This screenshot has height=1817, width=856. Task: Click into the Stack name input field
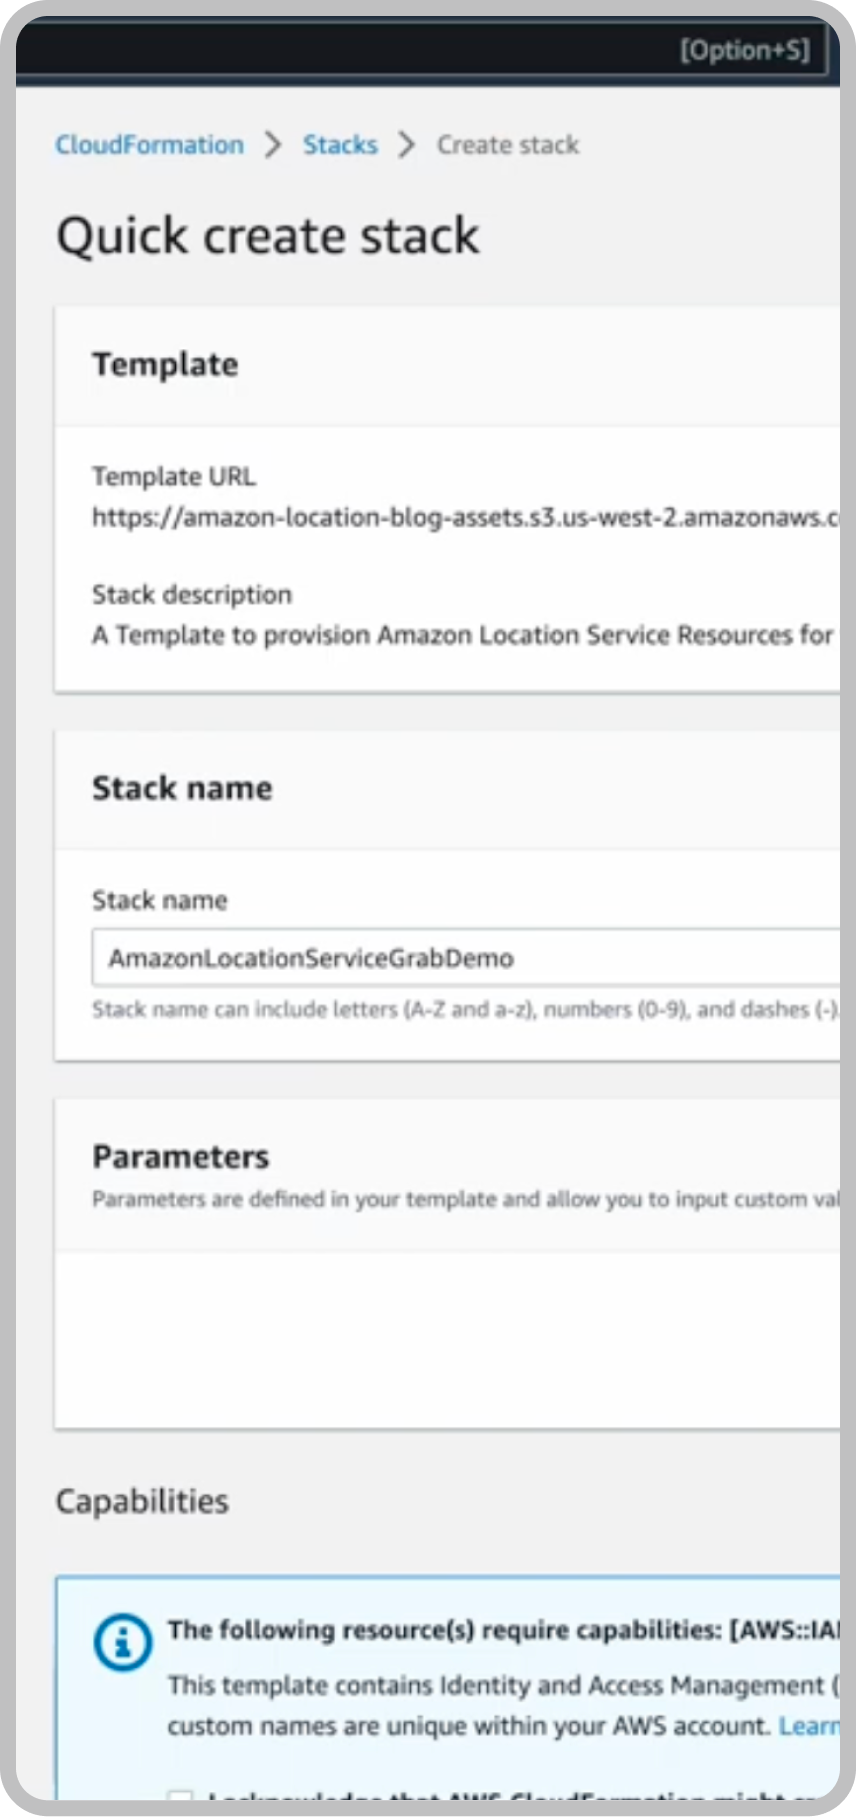click(465, 958)
